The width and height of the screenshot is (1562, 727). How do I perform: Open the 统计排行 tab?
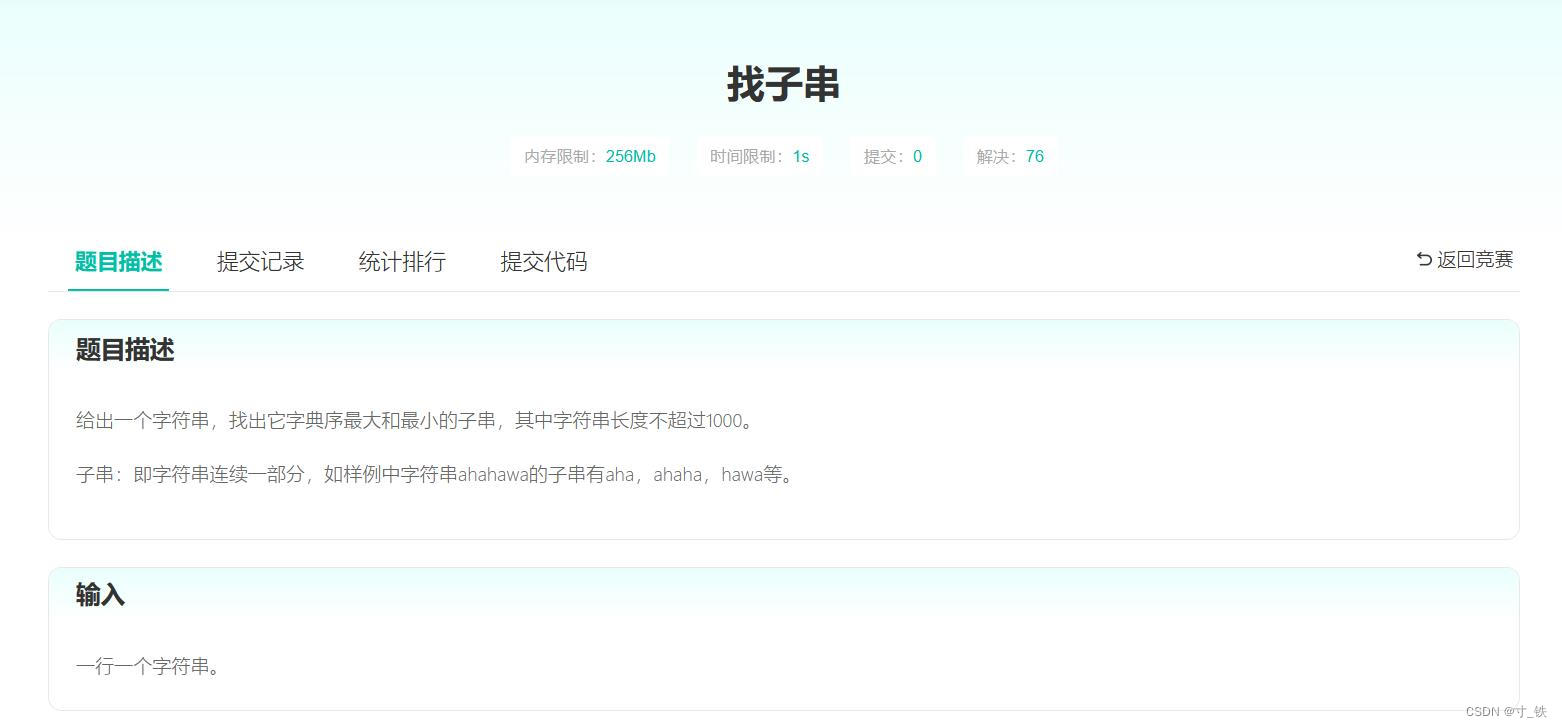click(x=401, y=261)
